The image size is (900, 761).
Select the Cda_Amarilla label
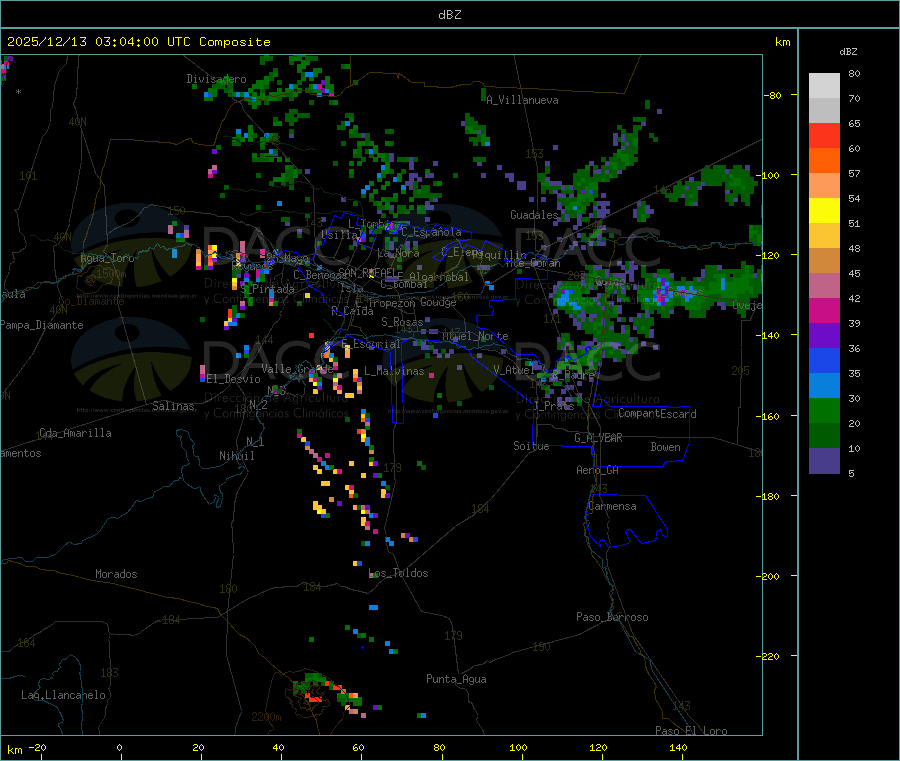pyautogui.click(x=75, y=433)
